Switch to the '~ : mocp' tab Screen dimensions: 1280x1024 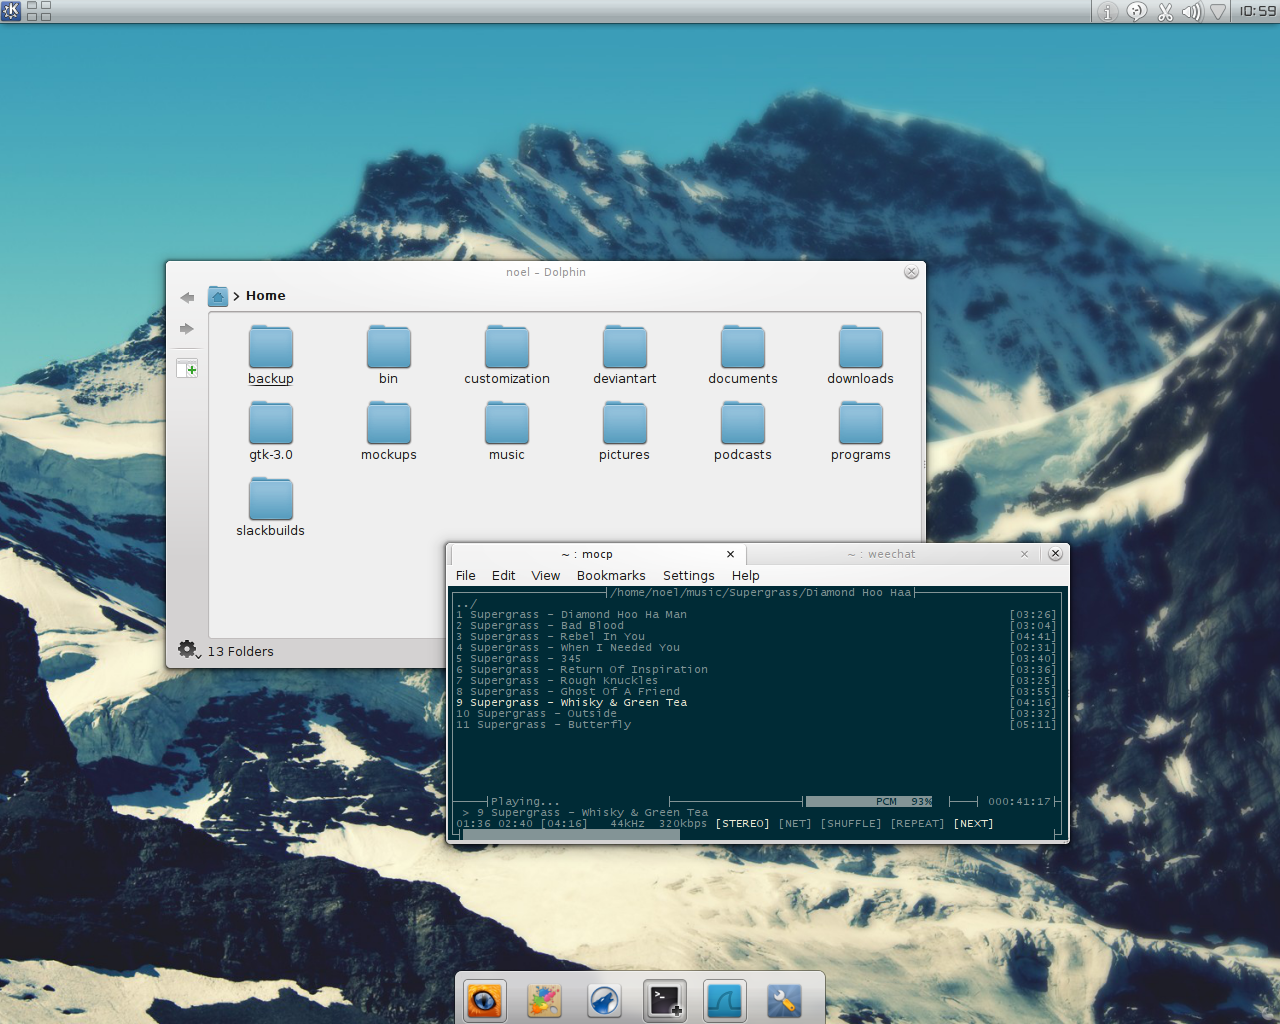(x=596, y=554)
